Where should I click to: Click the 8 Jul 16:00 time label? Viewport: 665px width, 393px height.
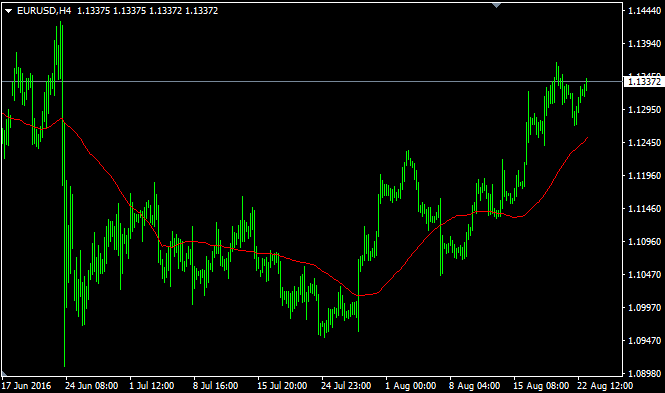[215, 386]
